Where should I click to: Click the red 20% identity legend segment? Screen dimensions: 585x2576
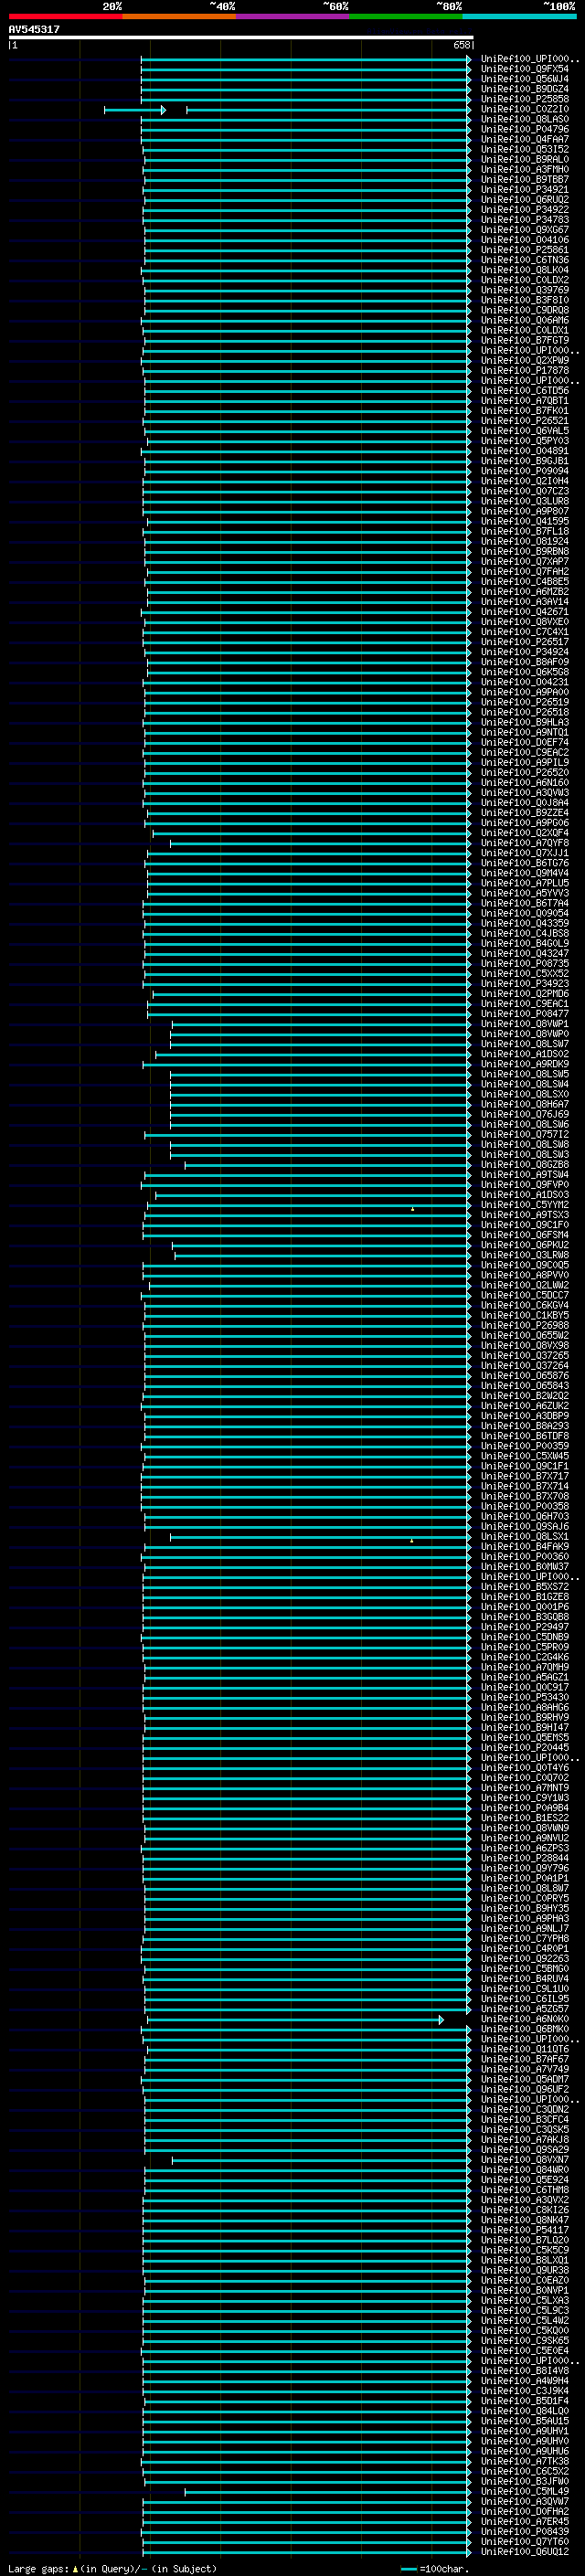65,17
